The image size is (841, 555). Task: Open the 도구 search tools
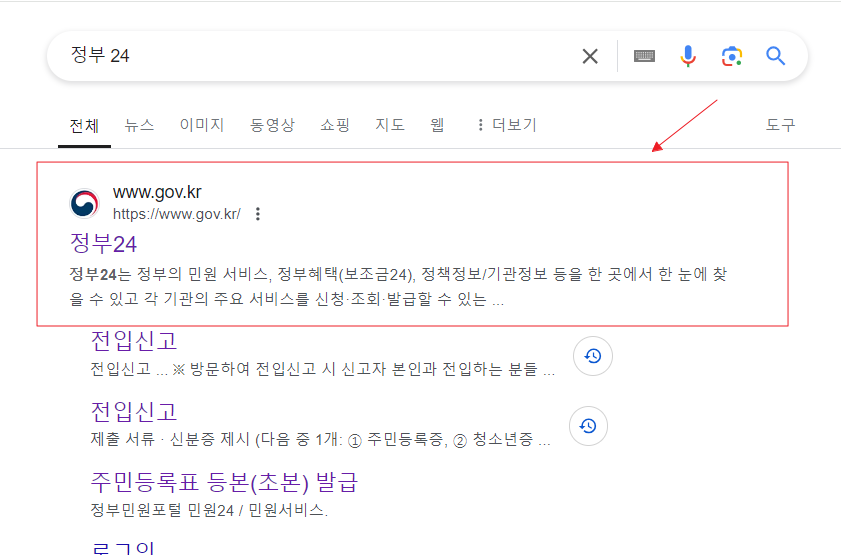click(x=780, y=125)
